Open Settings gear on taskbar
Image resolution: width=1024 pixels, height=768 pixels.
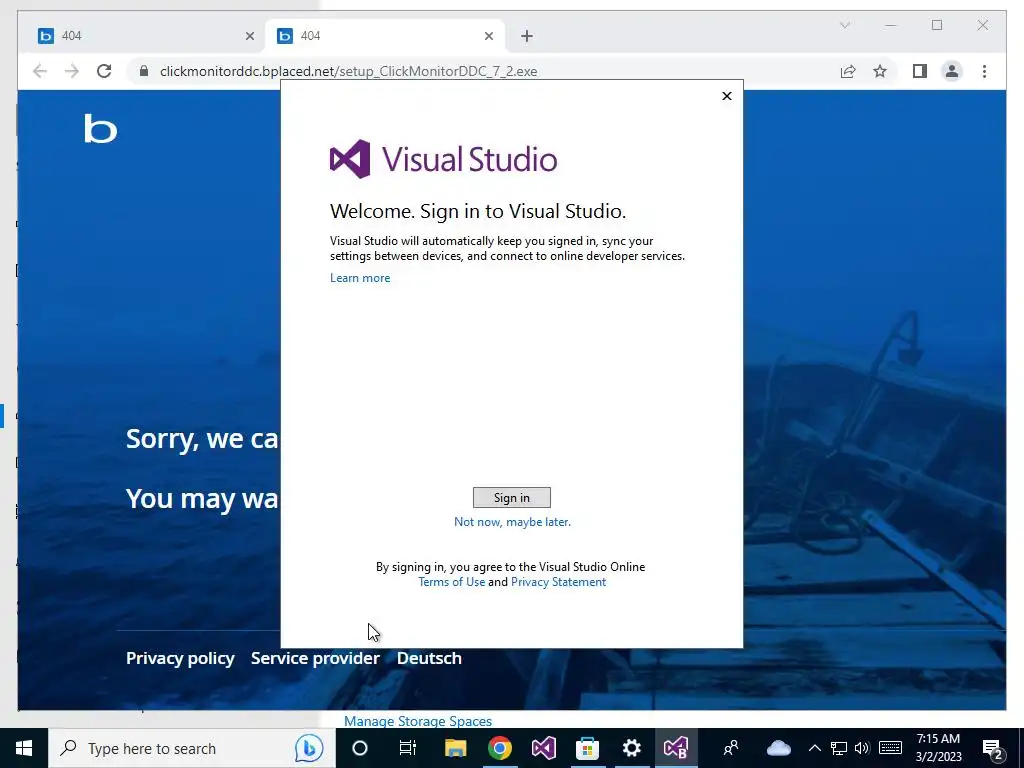tap(632, 748)
